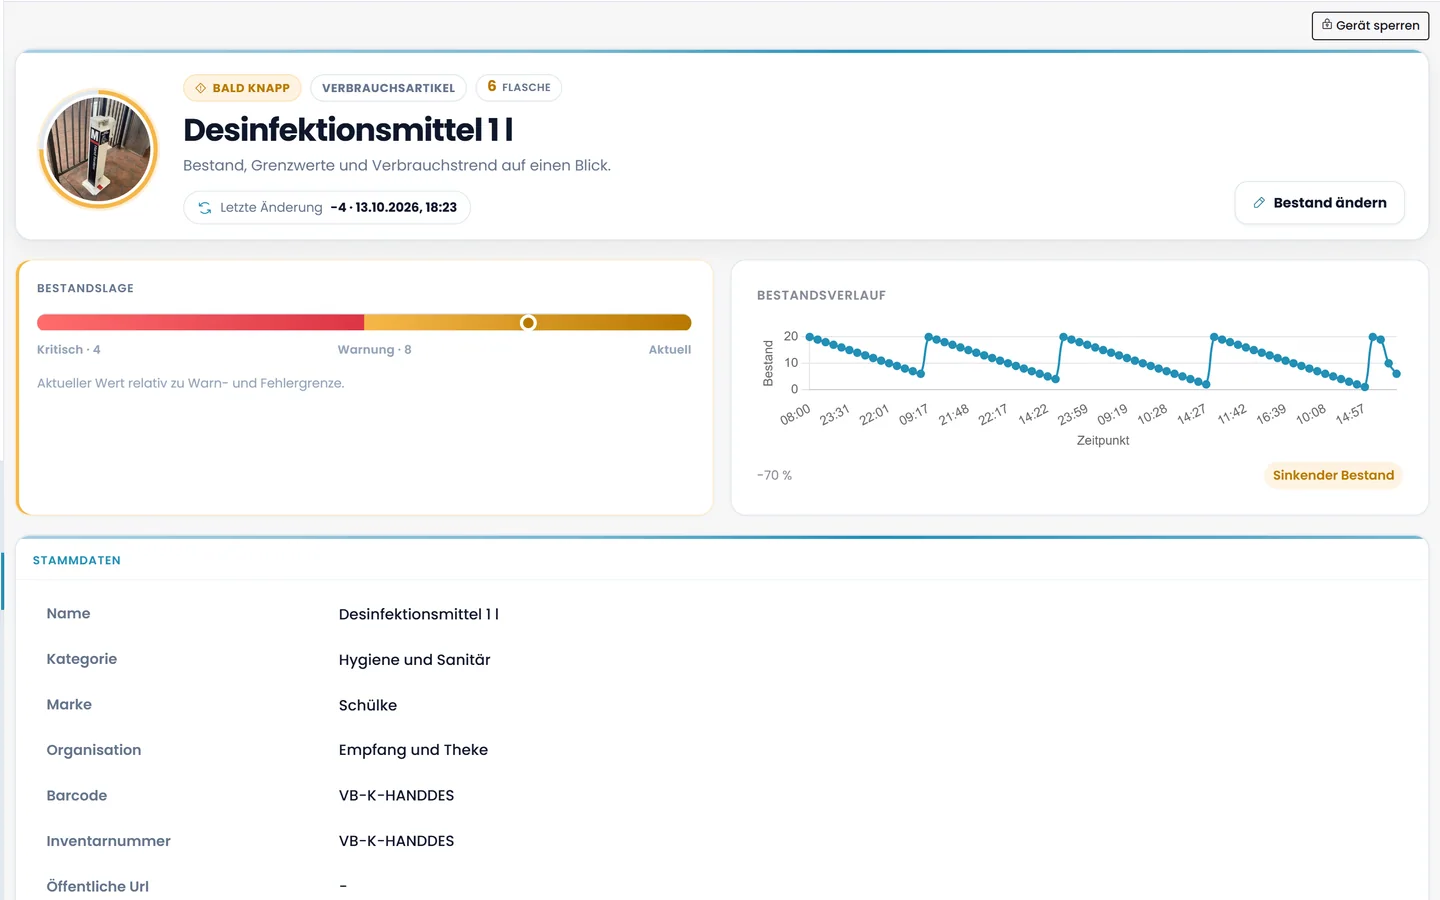Click the pencil icon beside Bestand ändern
The image size is (1440, 900).
click(1259, 203)
